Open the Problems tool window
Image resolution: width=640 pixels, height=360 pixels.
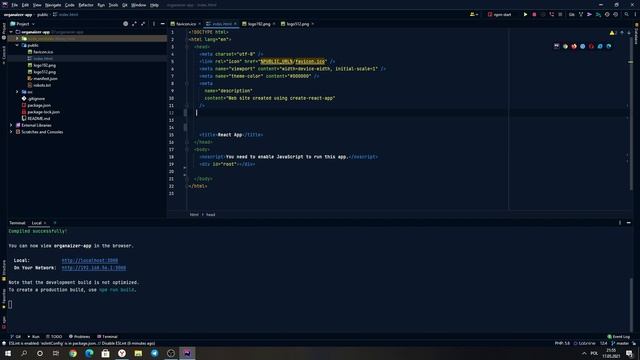coord(80,337)
